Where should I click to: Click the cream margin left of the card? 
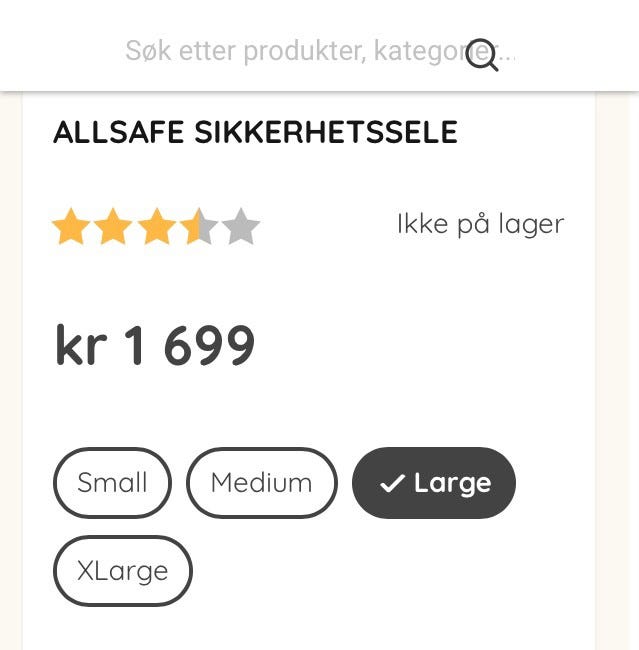pyautogui.click(x=11, y=400)
